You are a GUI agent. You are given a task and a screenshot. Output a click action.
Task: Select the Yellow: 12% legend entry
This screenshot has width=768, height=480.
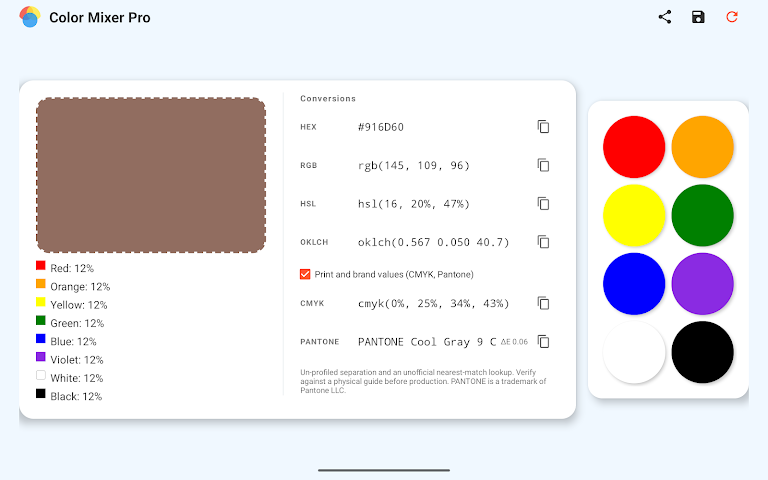click(x=72, y=304)
